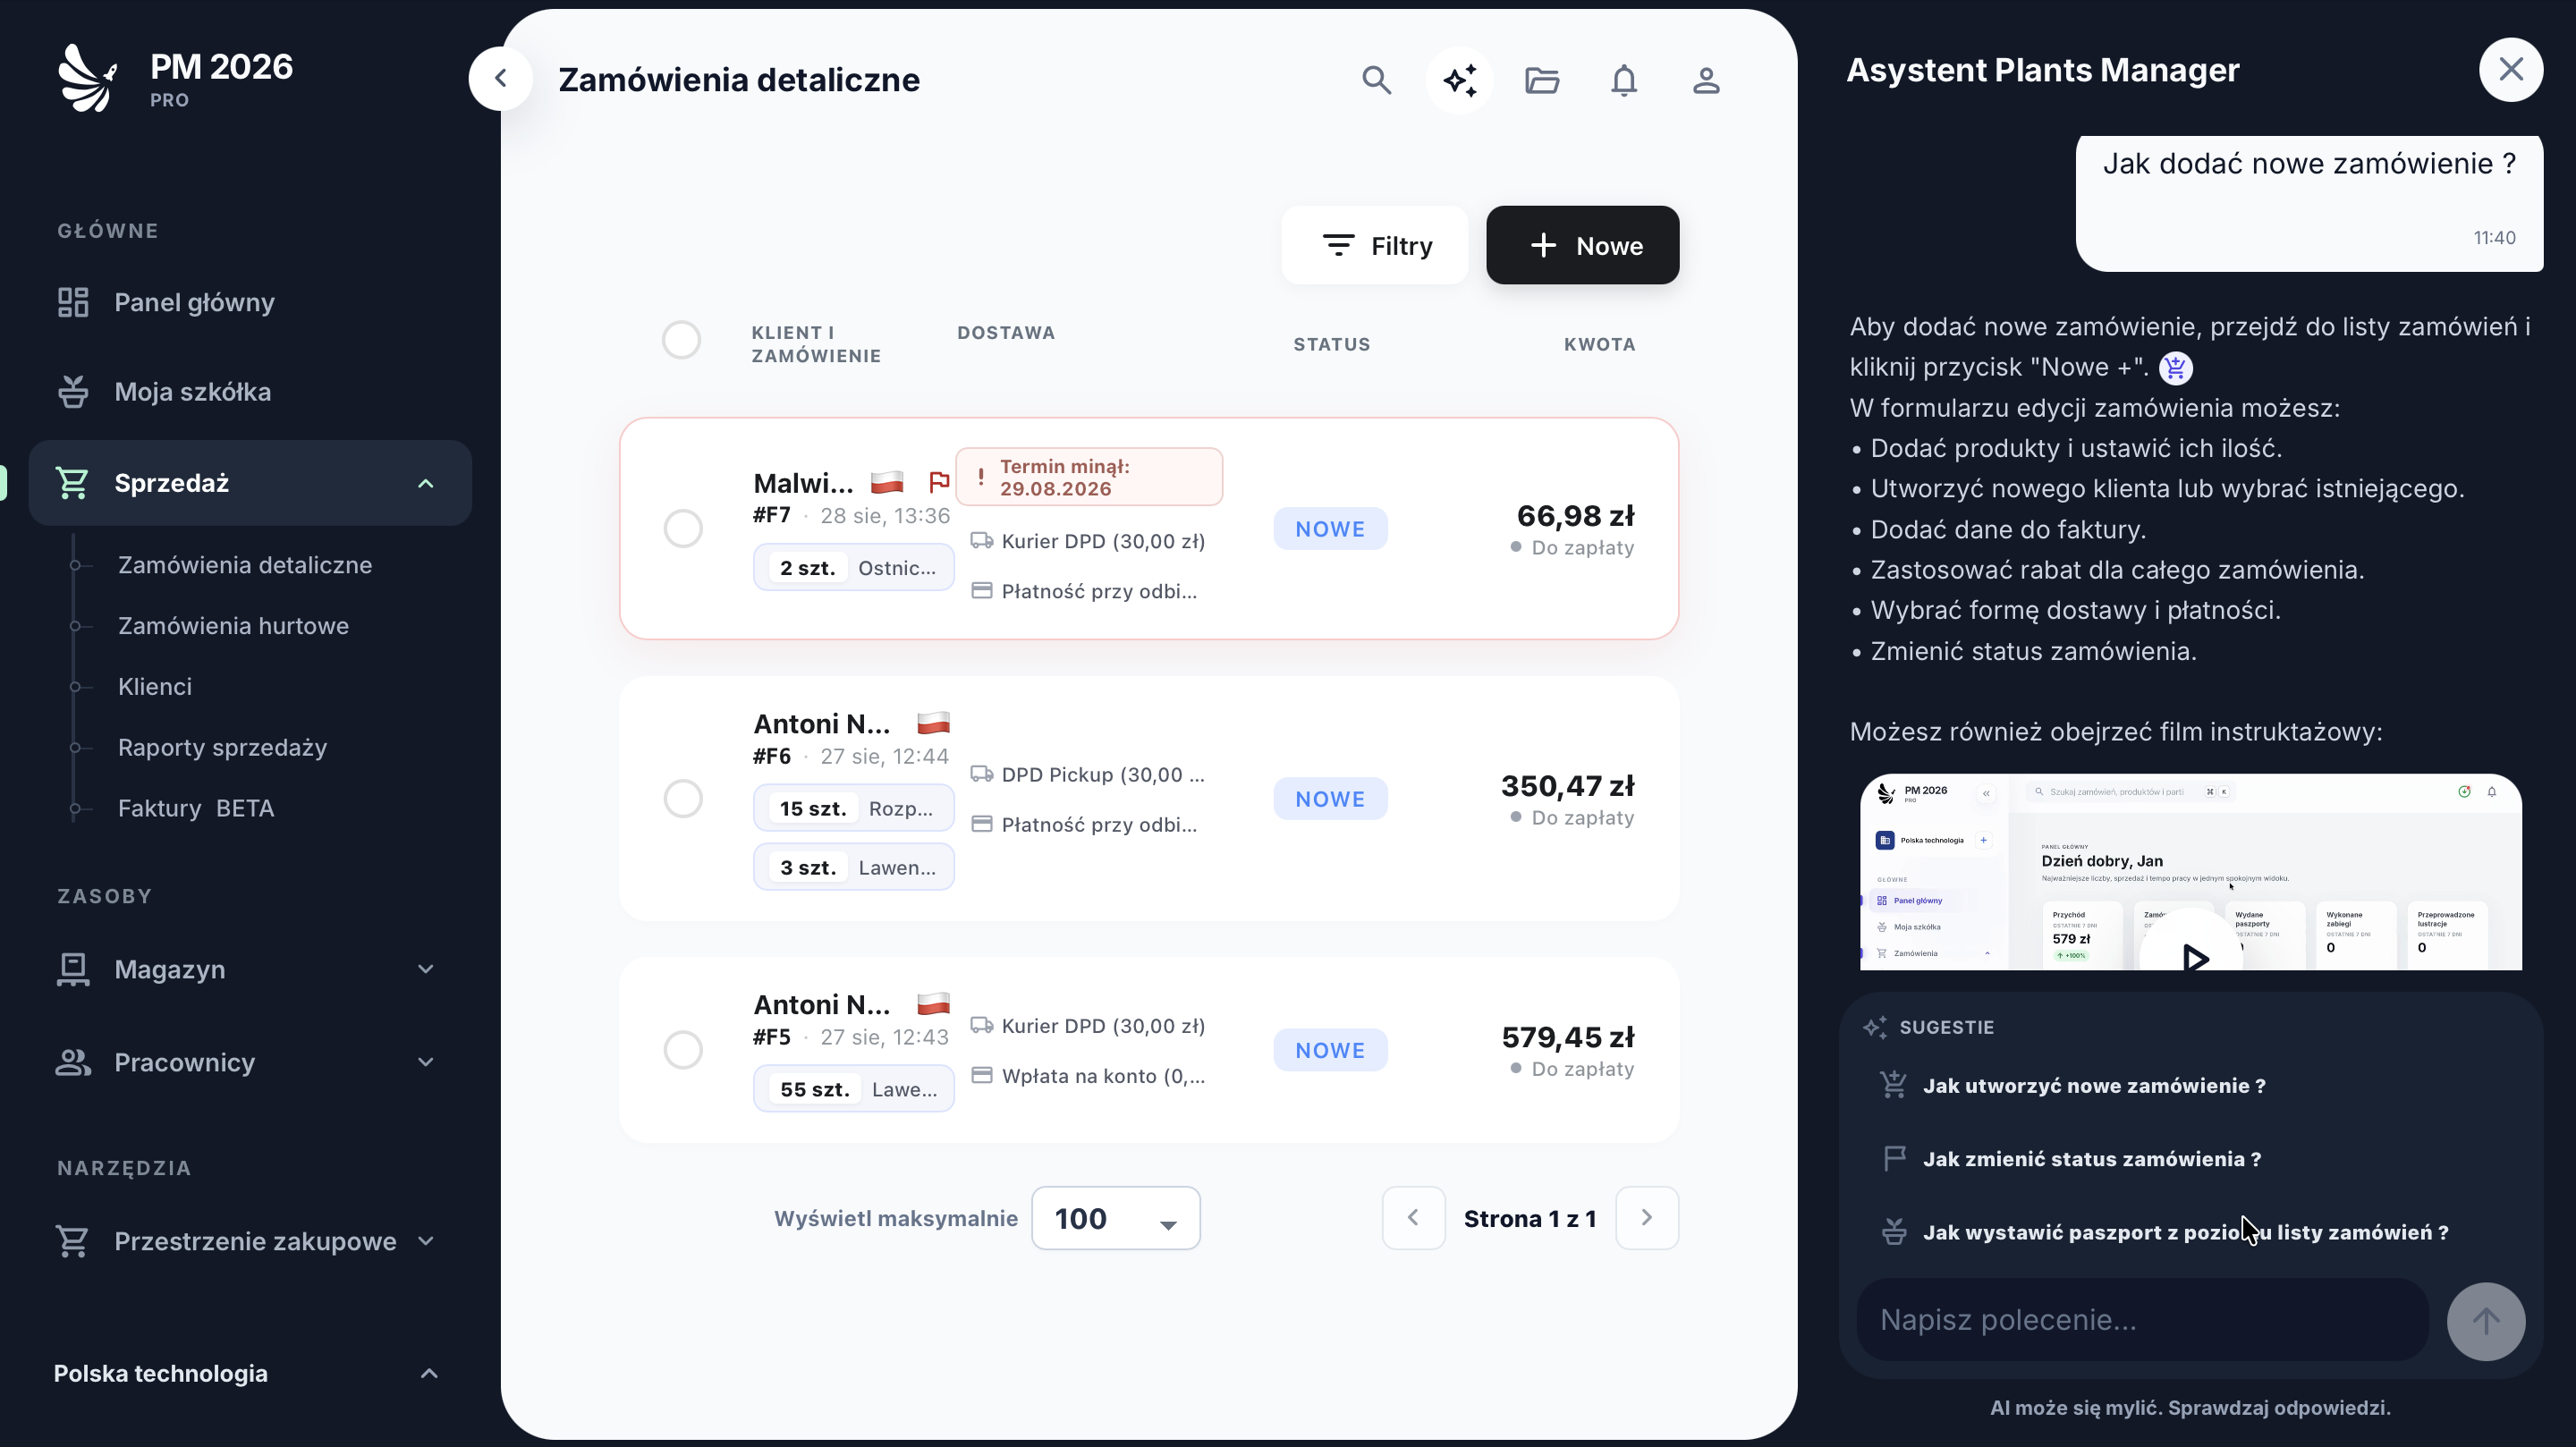Image resolution: width=2576 pixels, height=1447 pixels.
Task: Open notifications bell icon
Action: click(x=1624, y=80)
